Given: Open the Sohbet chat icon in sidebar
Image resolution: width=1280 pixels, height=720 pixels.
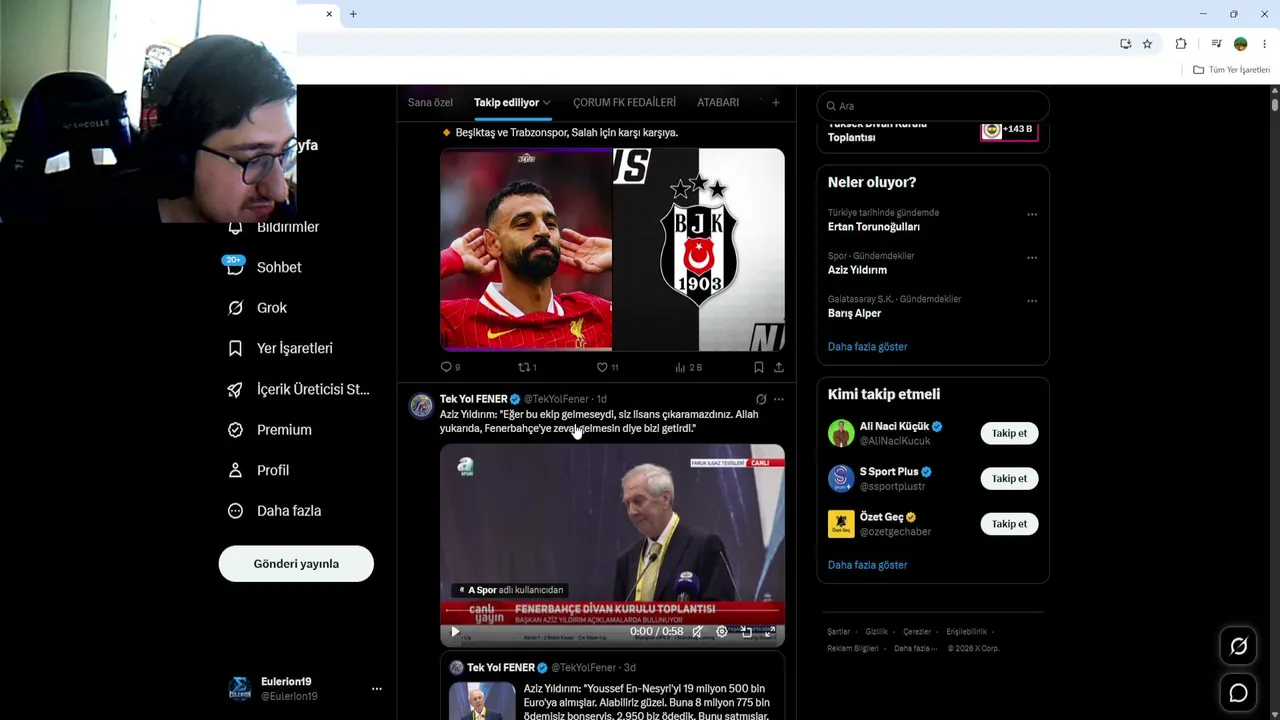Looking at the screenshot, I should (x=235, y=267).
